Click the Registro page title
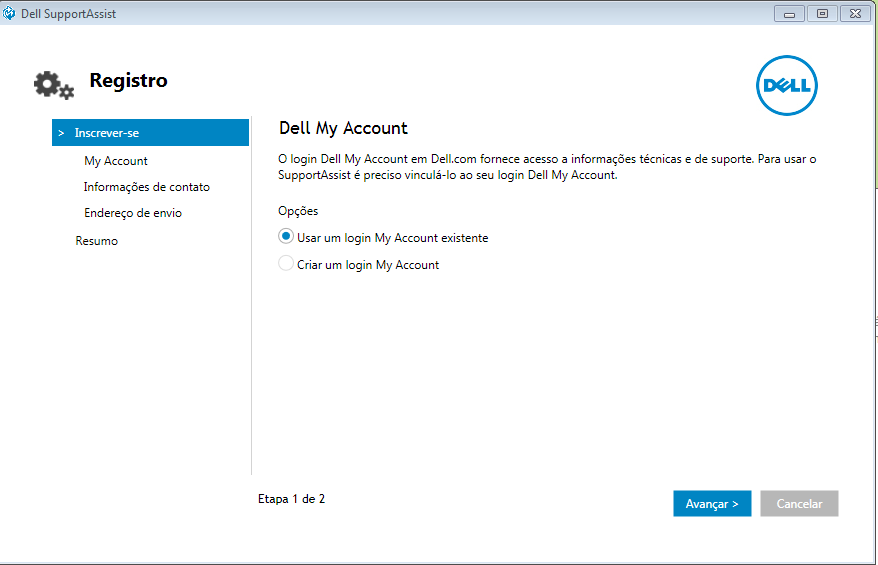Image resolution: width=878 pixels, height=565 pixels. [x=128, y=81]
